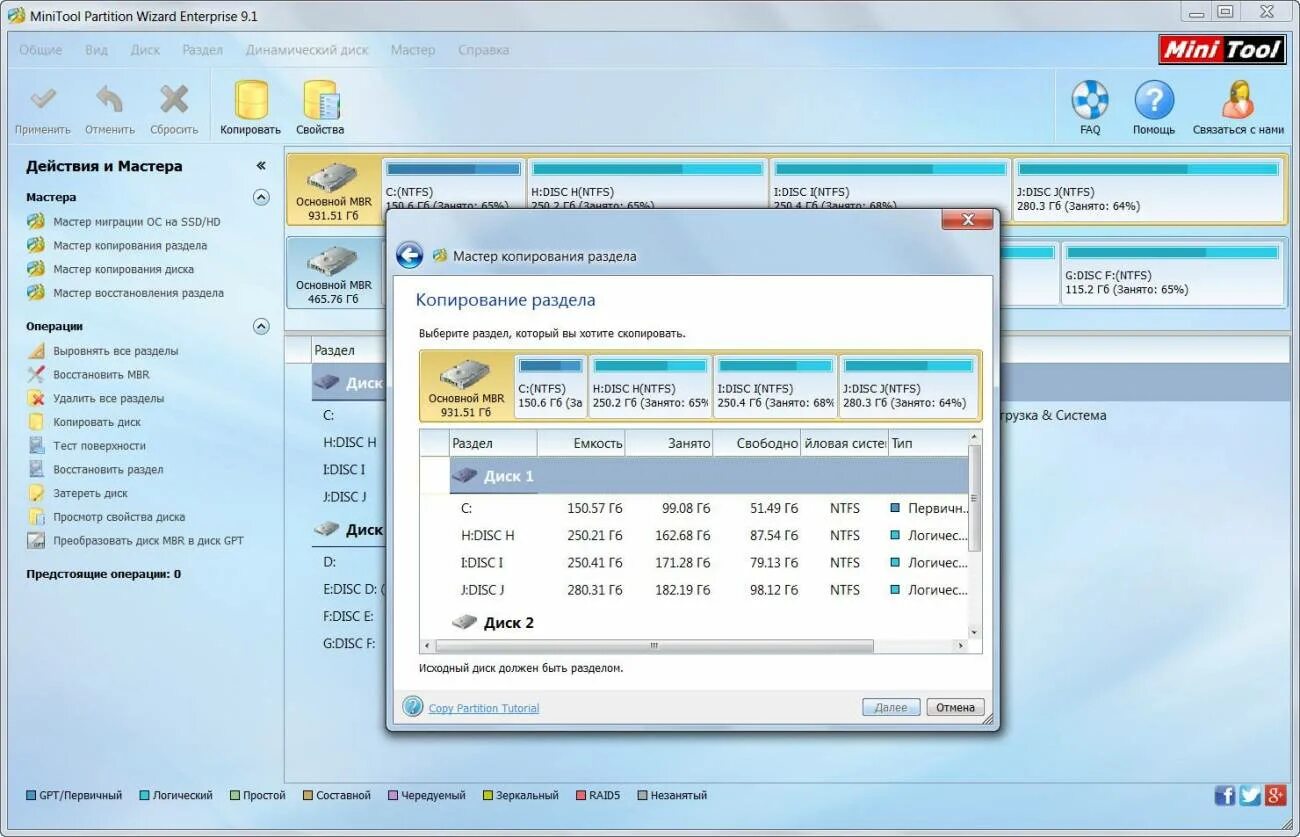1300x837 pixels.
Task: Open the Динамический диск menu
Action: click(x=307, y=50)
